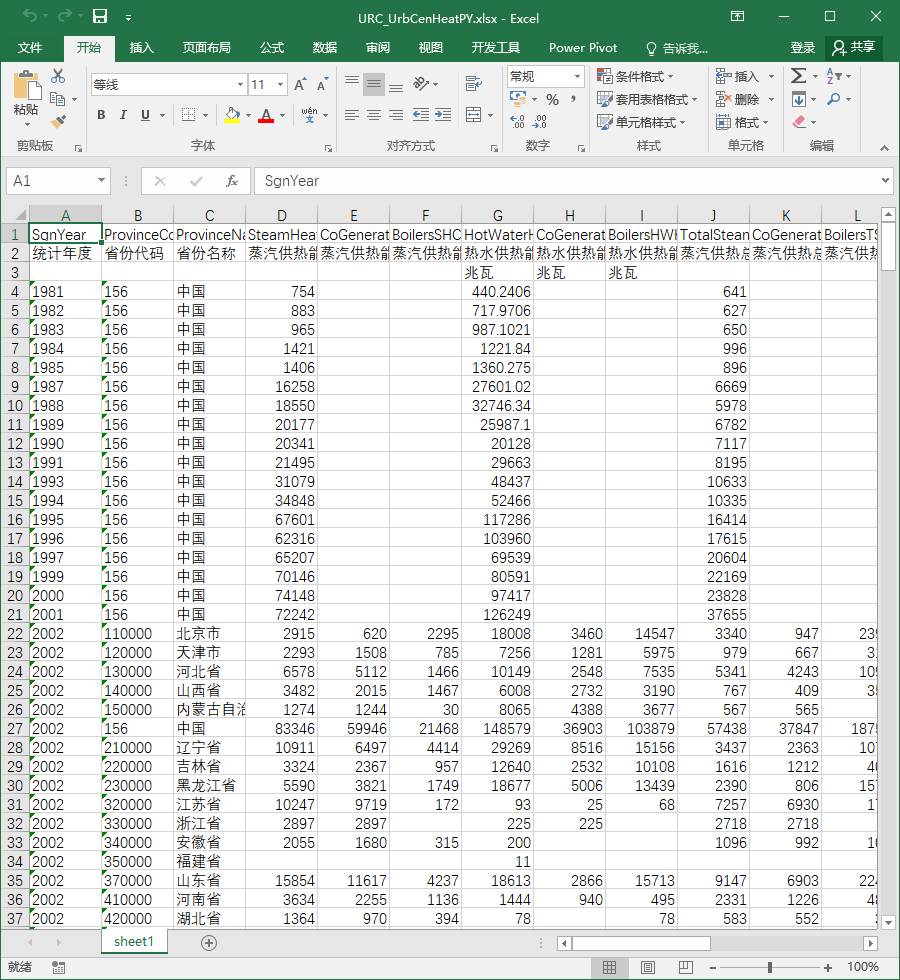This screenshot has height=980, width=900.
Task: Click the Save icon in title bar
Action: point(100,16)
